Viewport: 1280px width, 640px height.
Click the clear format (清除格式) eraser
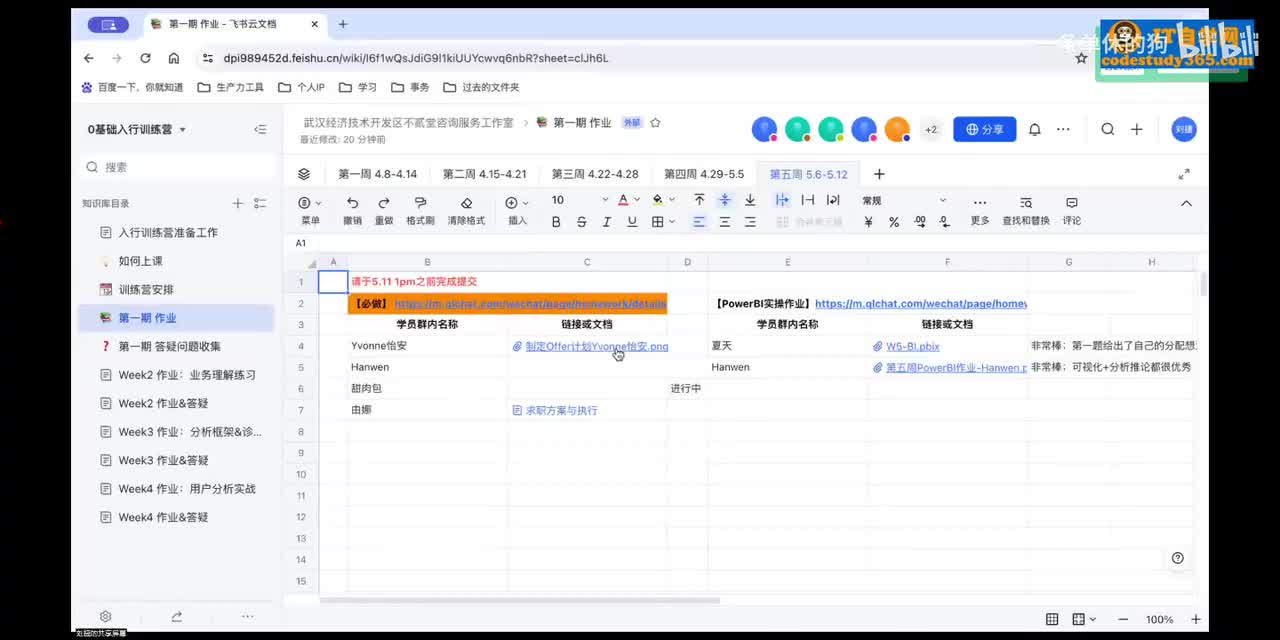(466, 202)
